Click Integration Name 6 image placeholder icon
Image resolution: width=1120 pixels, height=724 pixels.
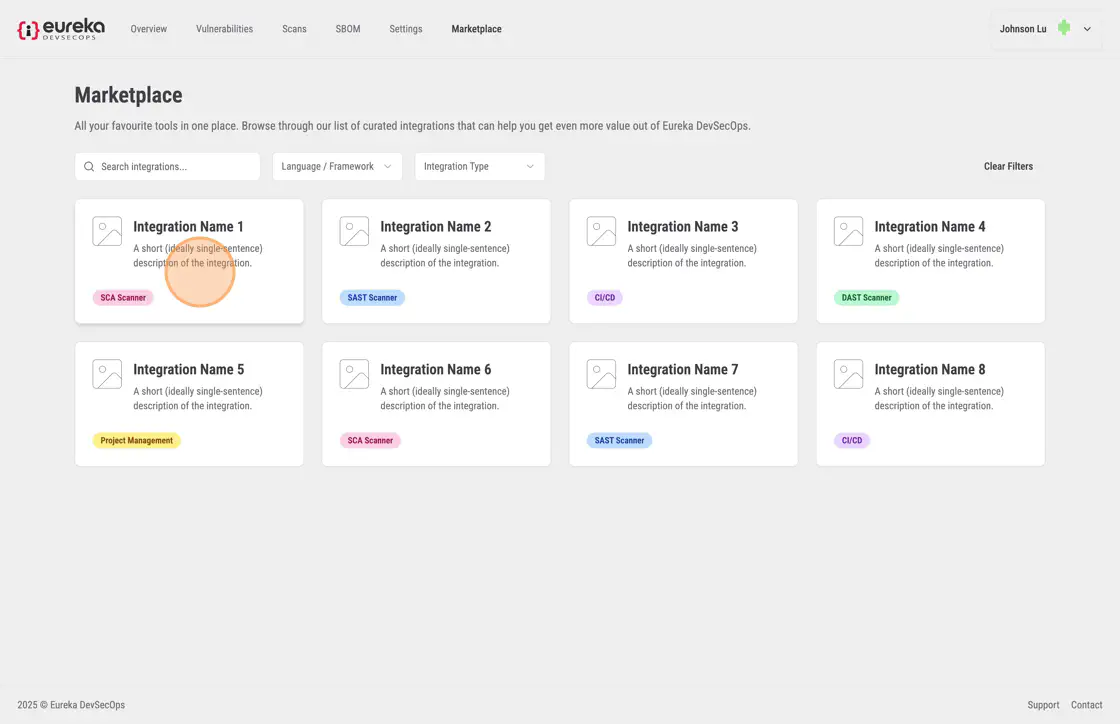(354, 374)
